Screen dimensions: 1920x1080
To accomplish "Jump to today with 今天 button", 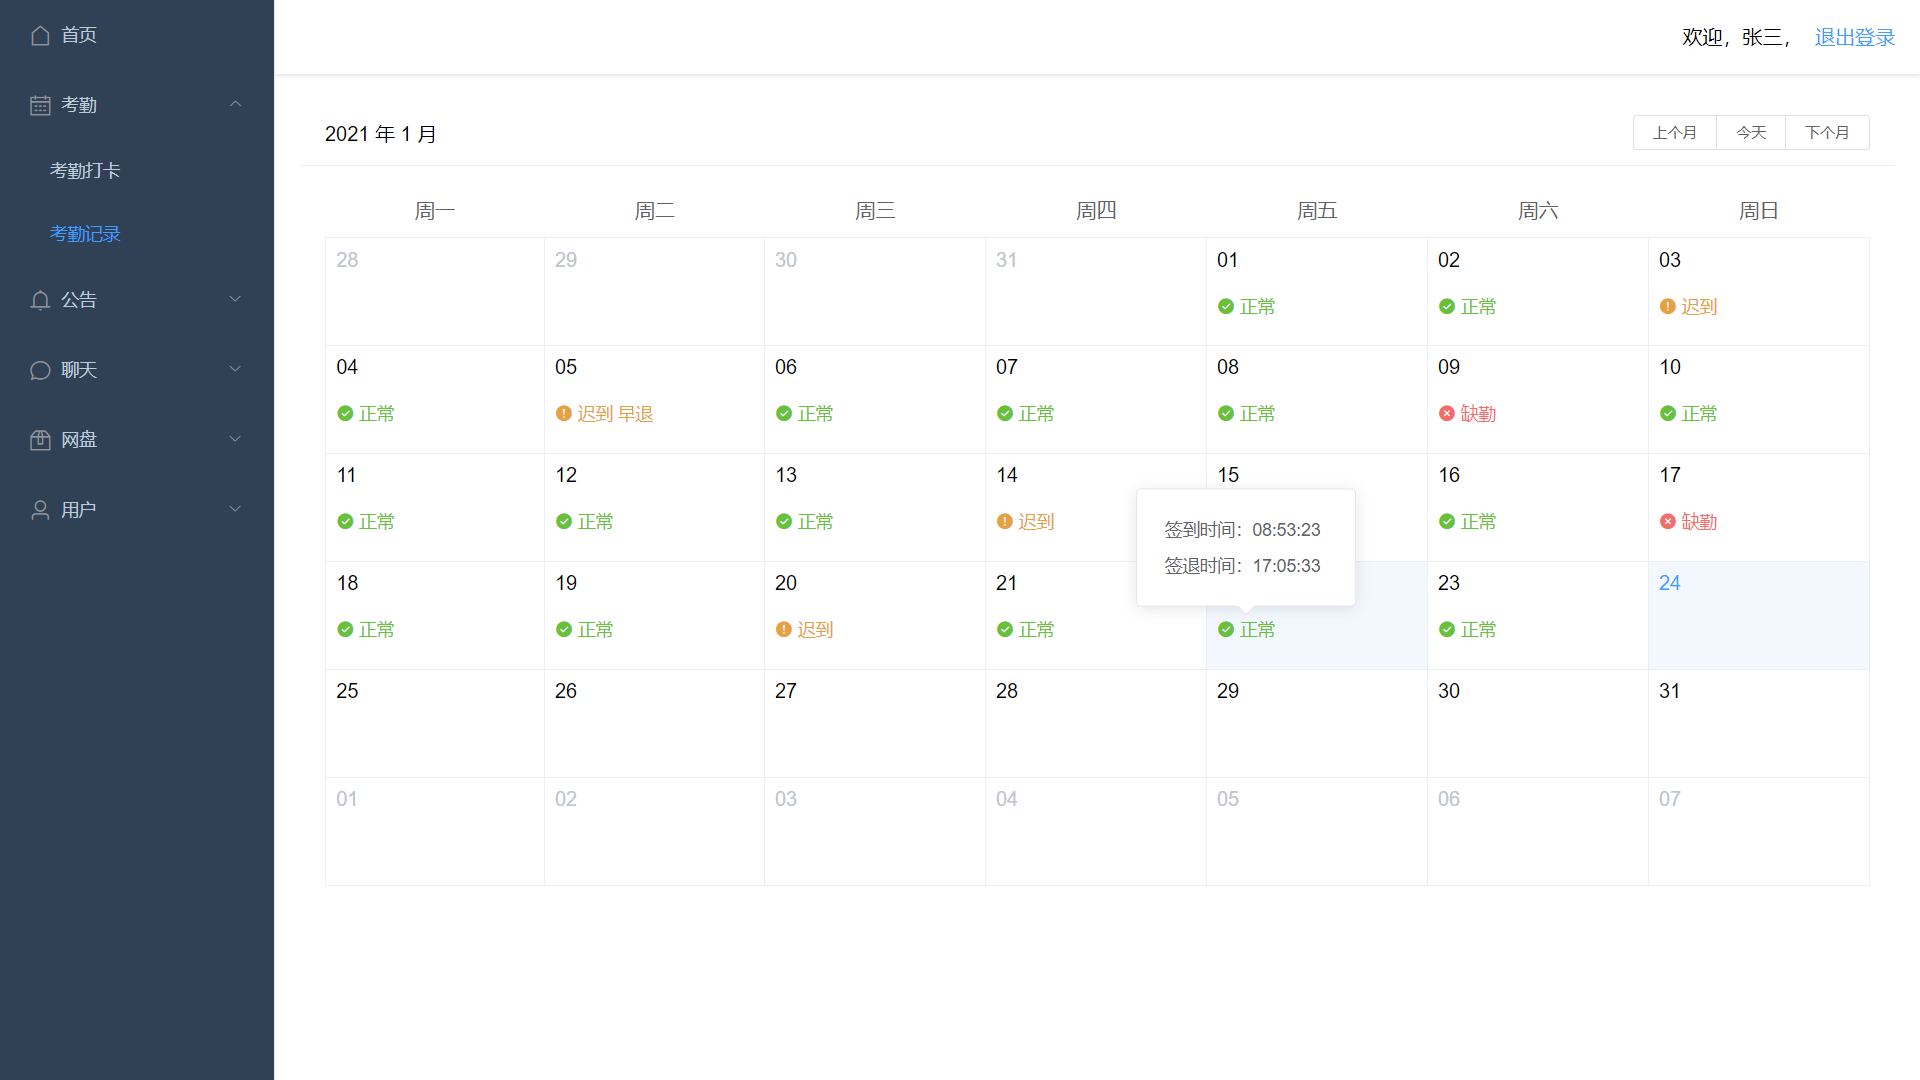I will coord(1751,133).
